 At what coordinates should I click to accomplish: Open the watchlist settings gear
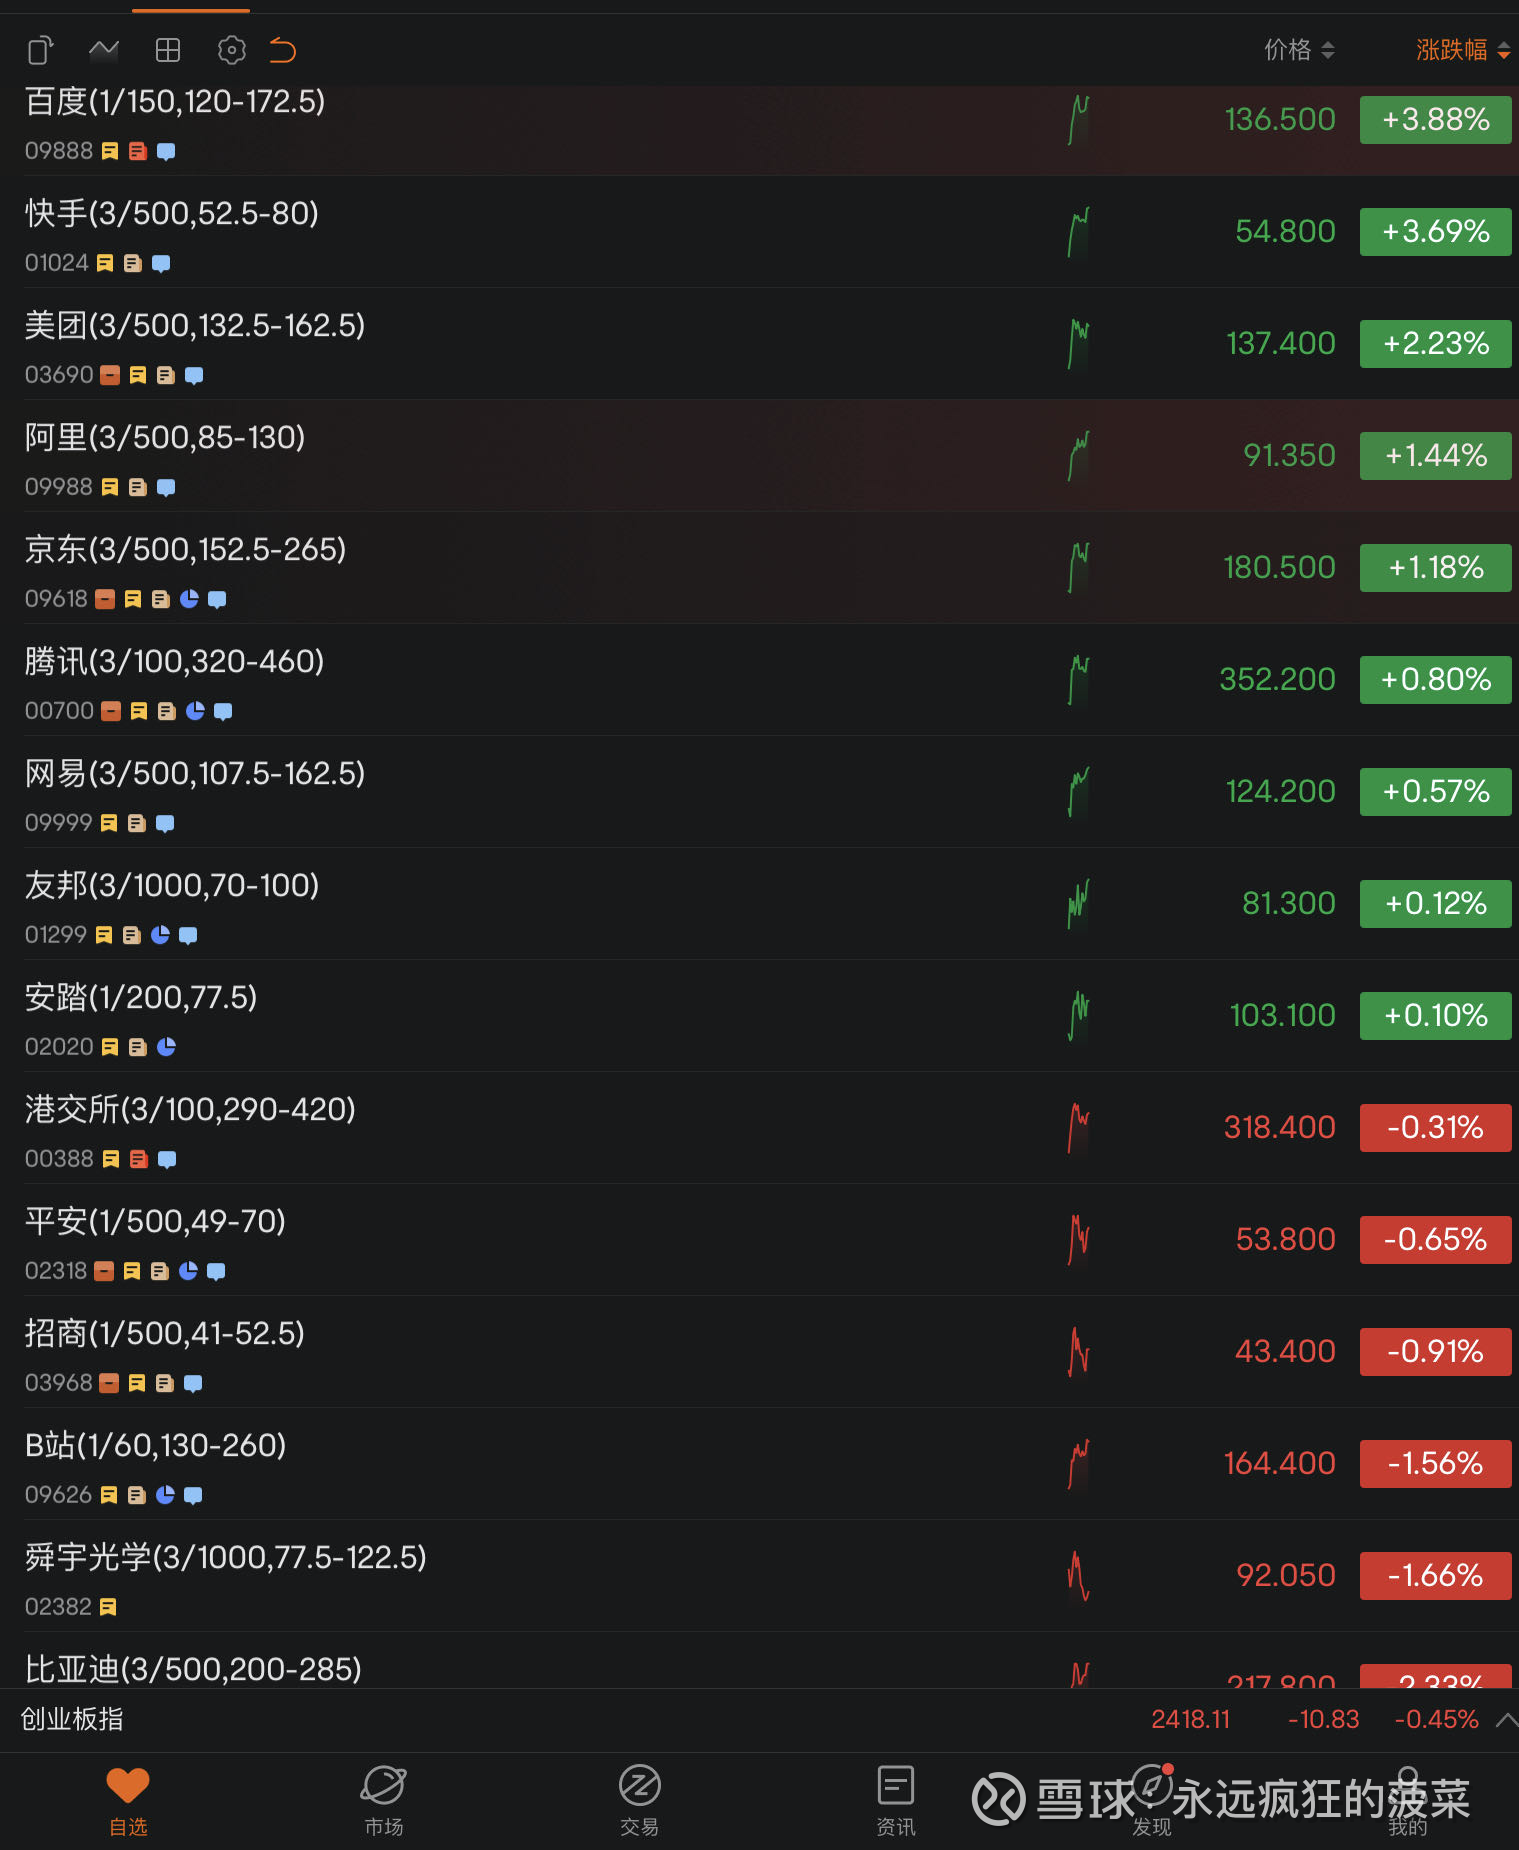tap(231, 50)
